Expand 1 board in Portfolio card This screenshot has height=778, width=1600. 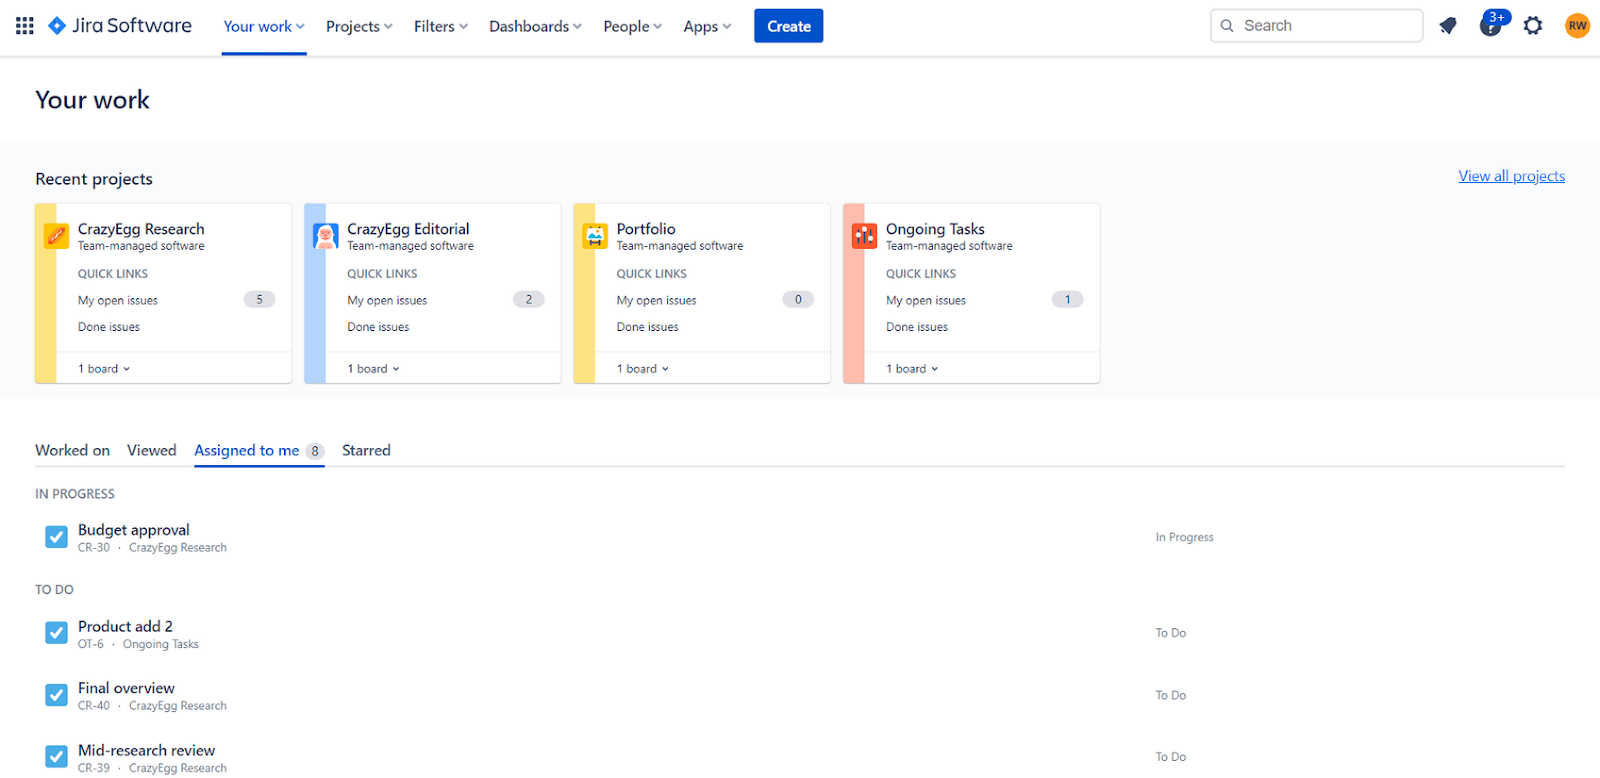(x=643, y=369)
